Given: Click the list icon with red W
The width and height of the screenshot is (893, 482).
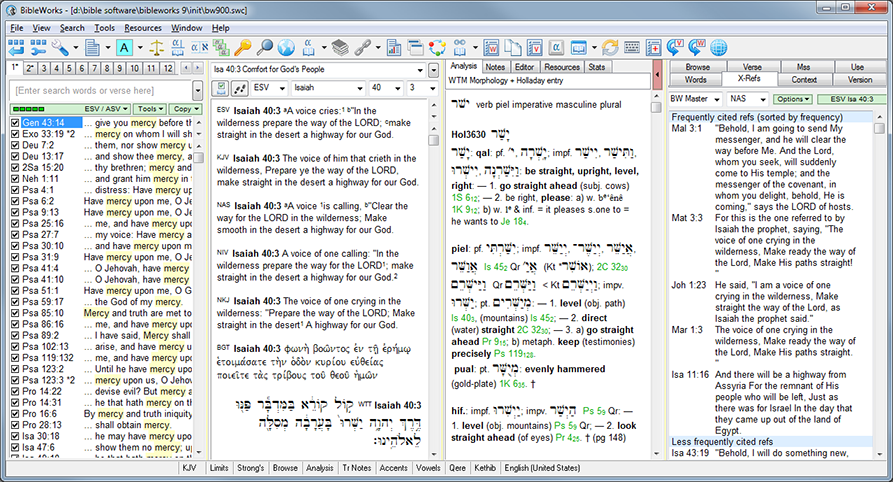Looking at the screenshot, I should click(x=491, y=47).
